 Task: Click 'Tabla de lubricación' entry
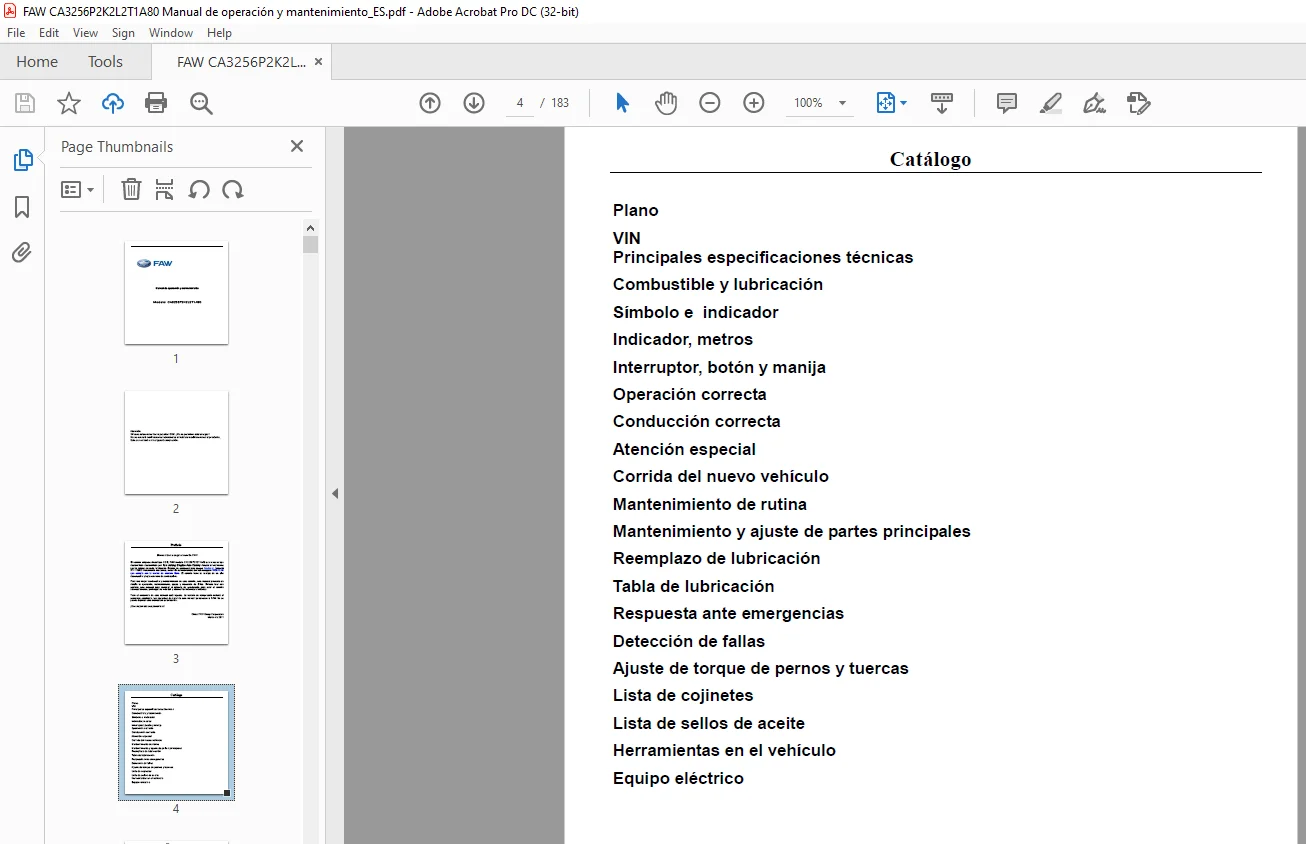click(x=694, y=586)
